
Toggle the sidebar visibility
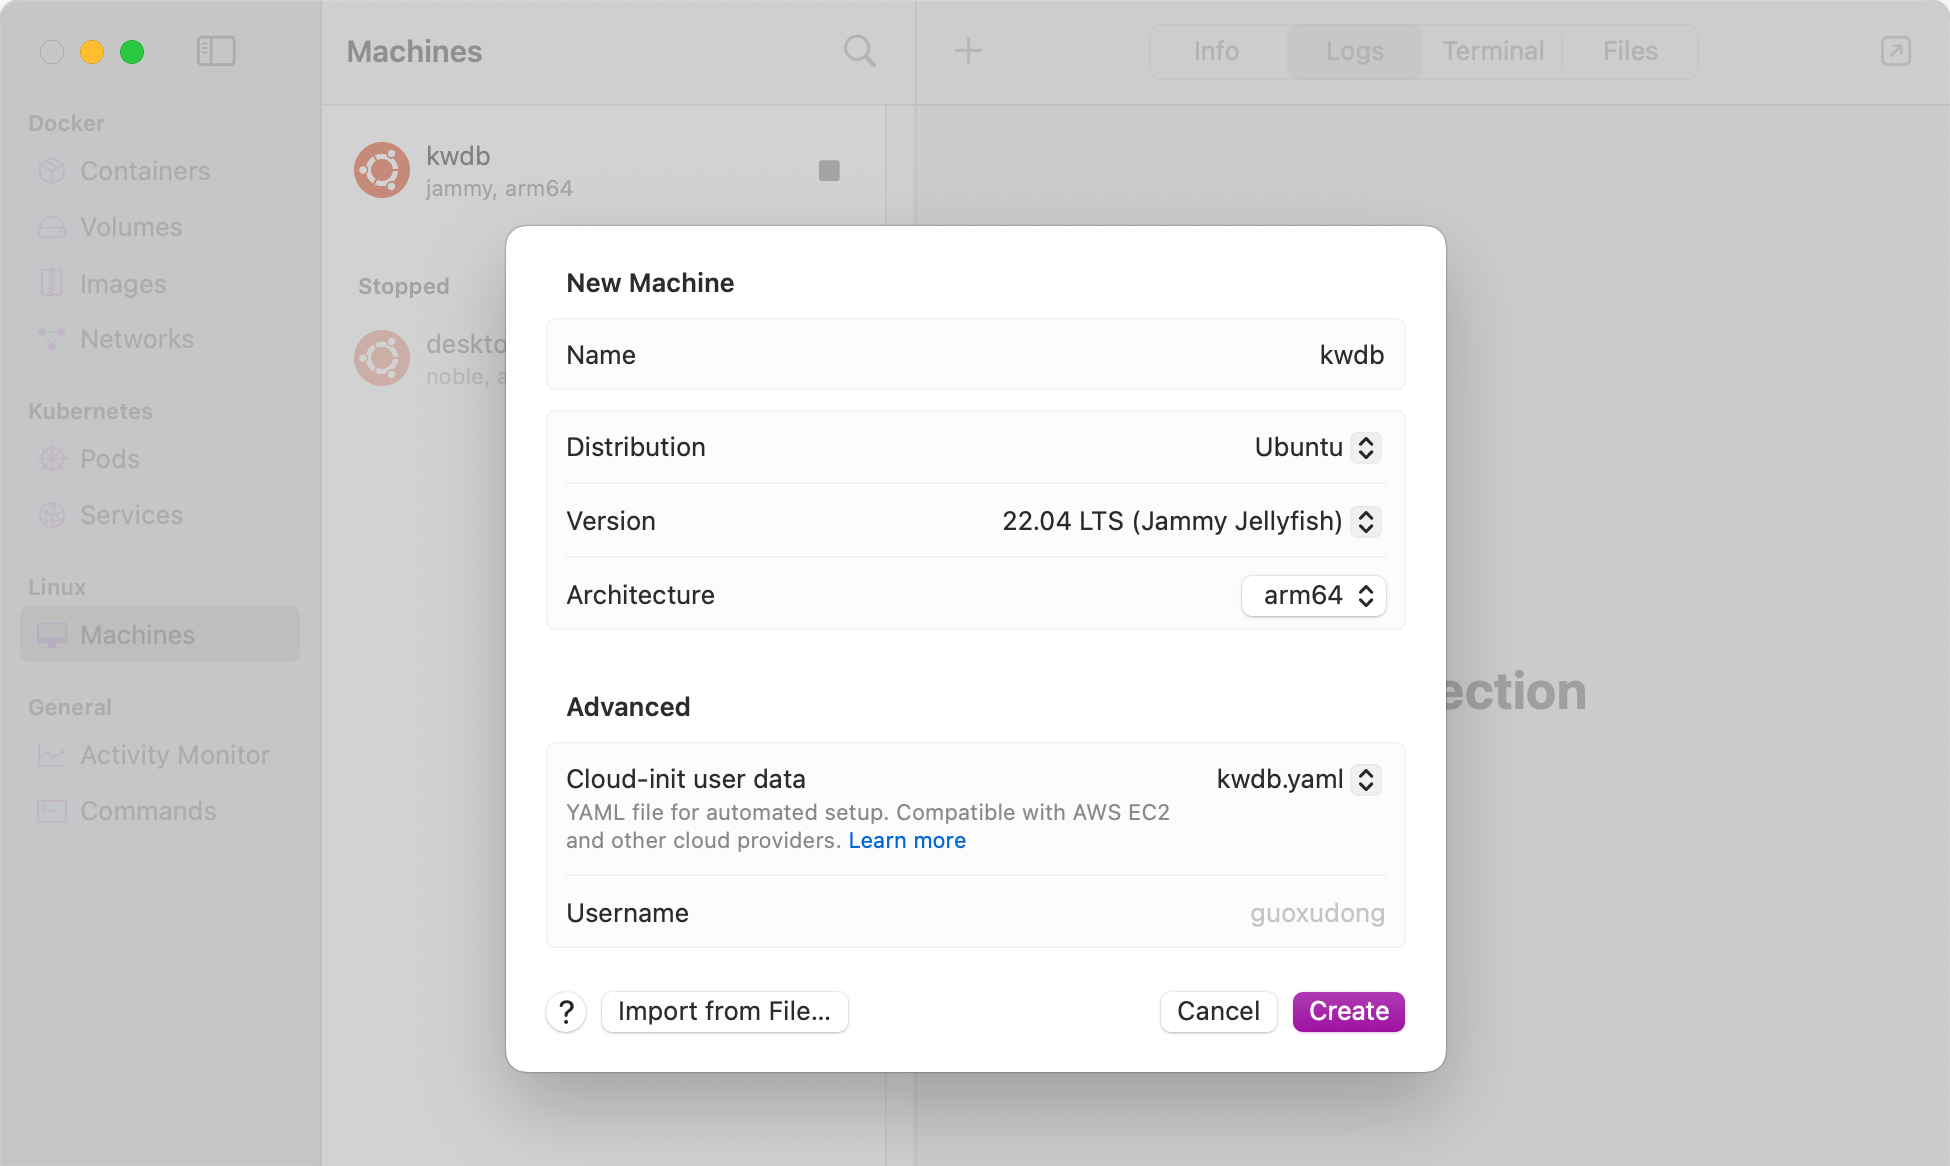[215, 50]
